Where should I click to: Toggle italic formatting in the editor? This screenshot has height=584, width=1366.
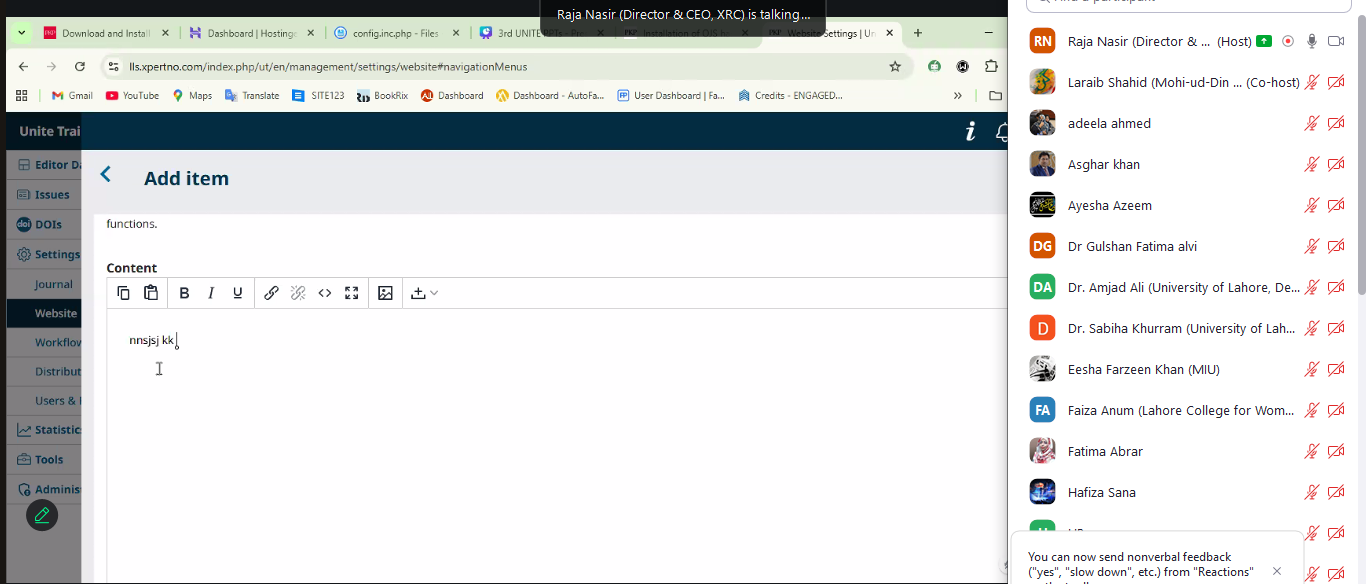pyautogui.click(x=211, y=293)
